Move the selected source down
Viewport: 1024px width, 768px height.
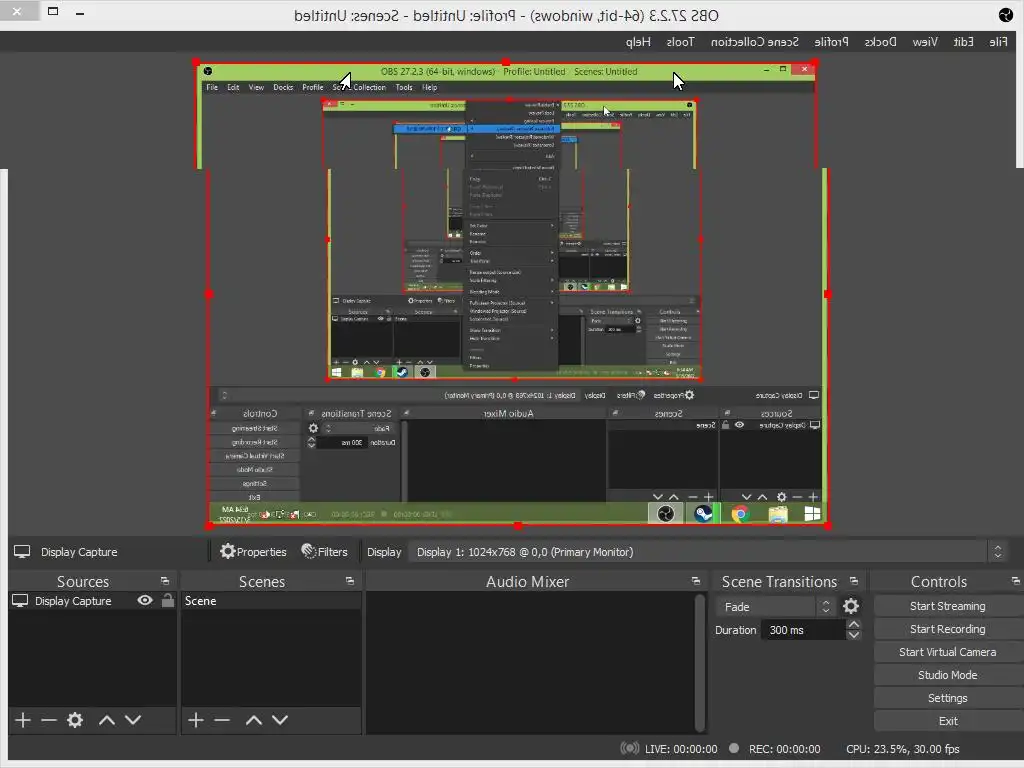point(133,720)
